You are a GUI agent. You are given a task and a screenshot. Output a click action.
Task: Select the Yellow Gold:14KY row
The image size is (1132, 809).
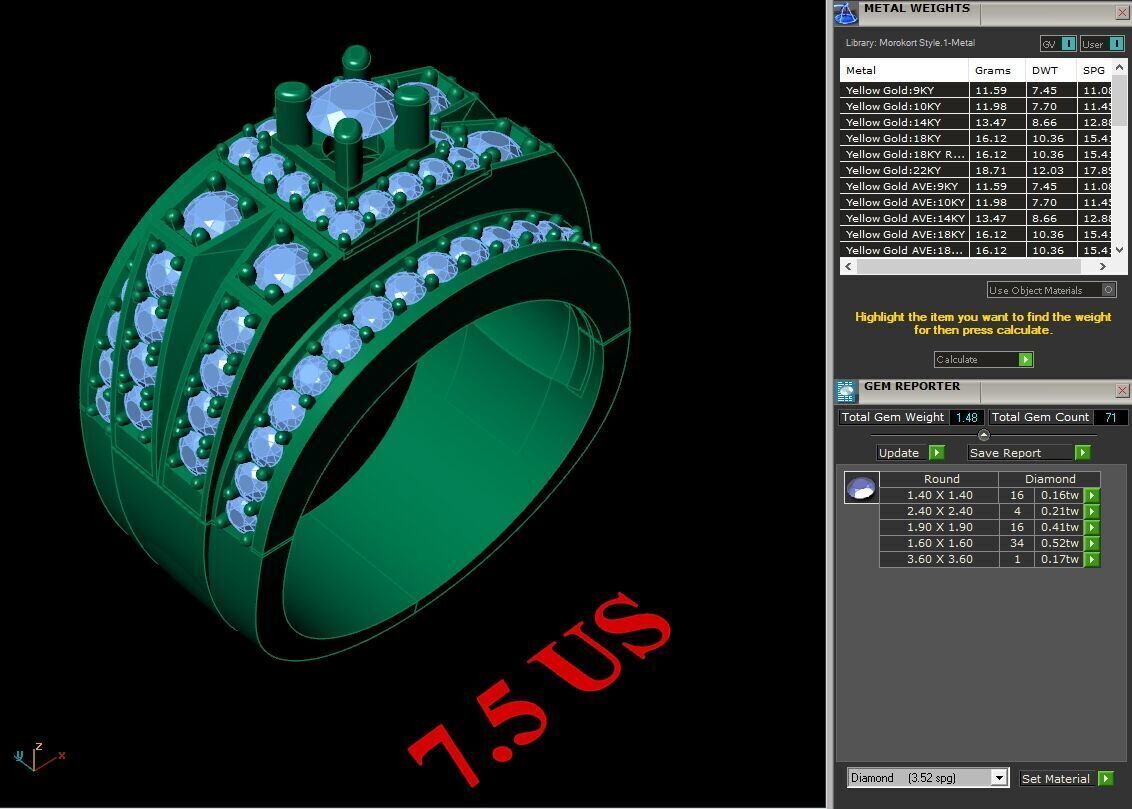[x=975, y=122]
